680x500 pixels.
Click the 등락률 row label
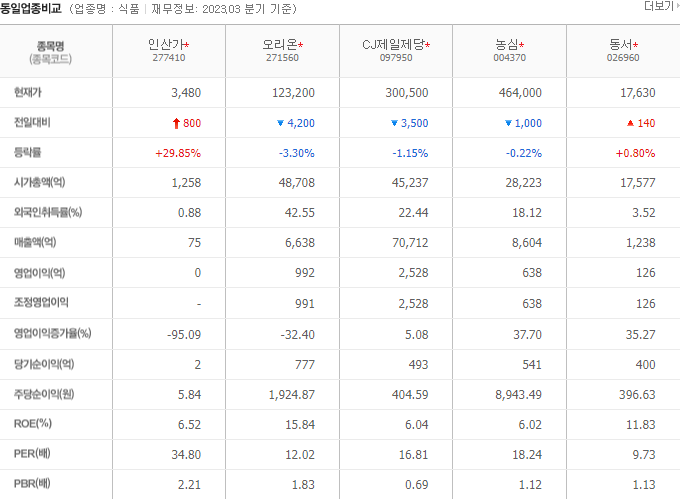click(x=28, y=153)
